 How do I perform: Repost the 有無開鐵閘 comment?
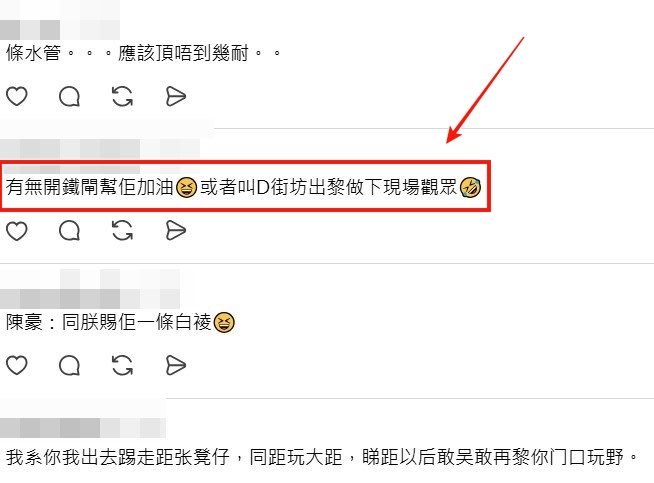[122, 231]
